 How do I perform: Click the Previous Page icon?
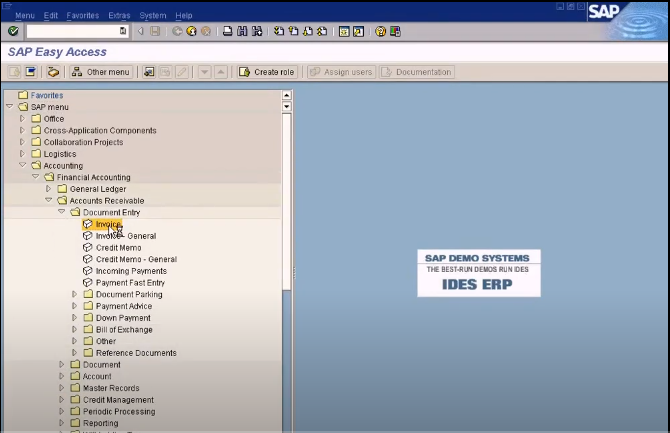293,31
